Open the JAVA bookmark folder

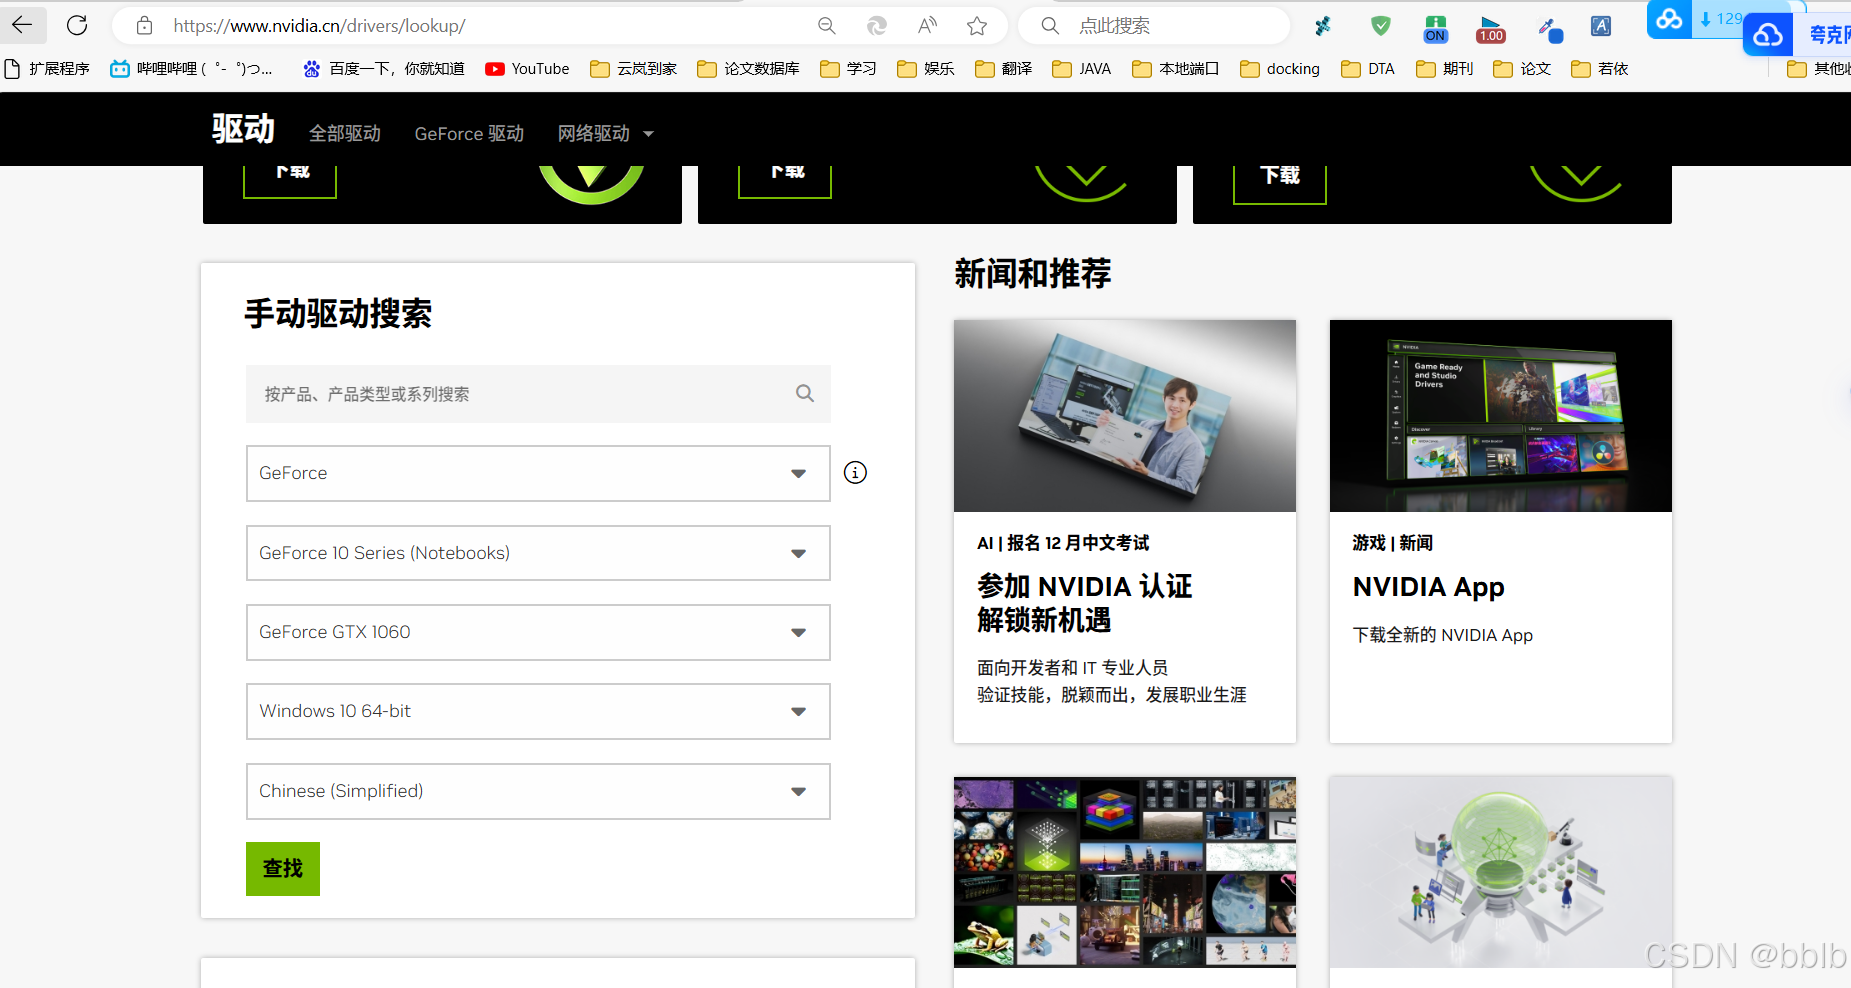[1082, 69]
